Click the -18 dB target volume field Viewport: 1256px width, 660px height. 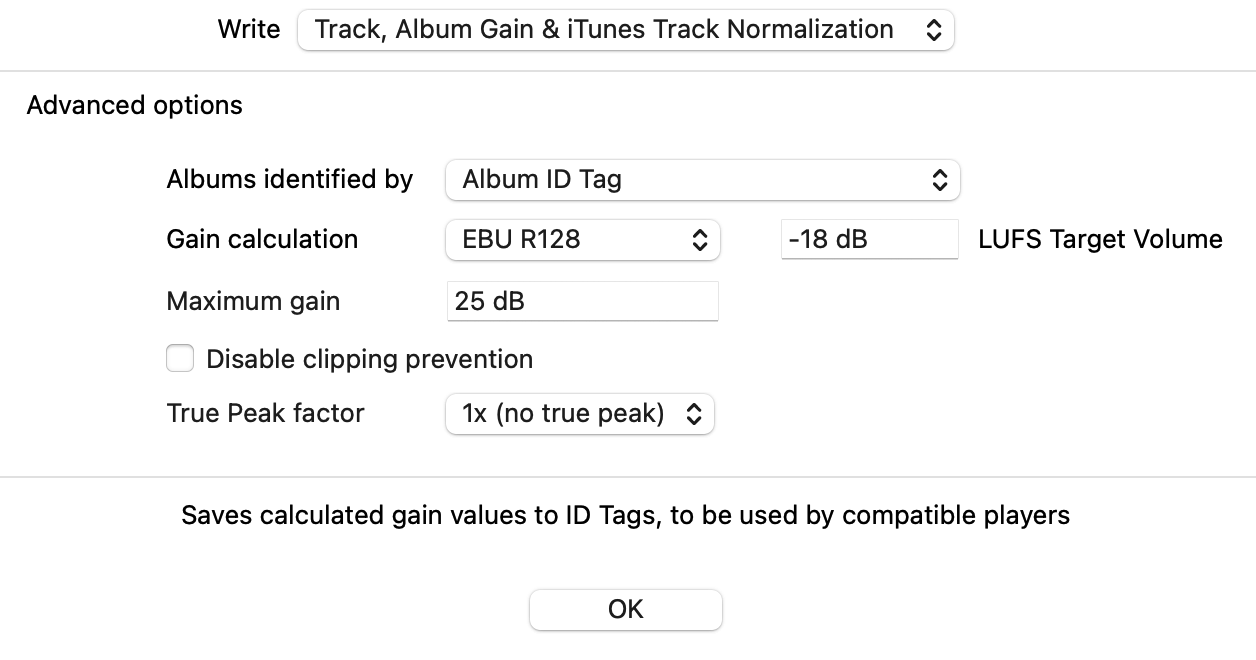868,240
